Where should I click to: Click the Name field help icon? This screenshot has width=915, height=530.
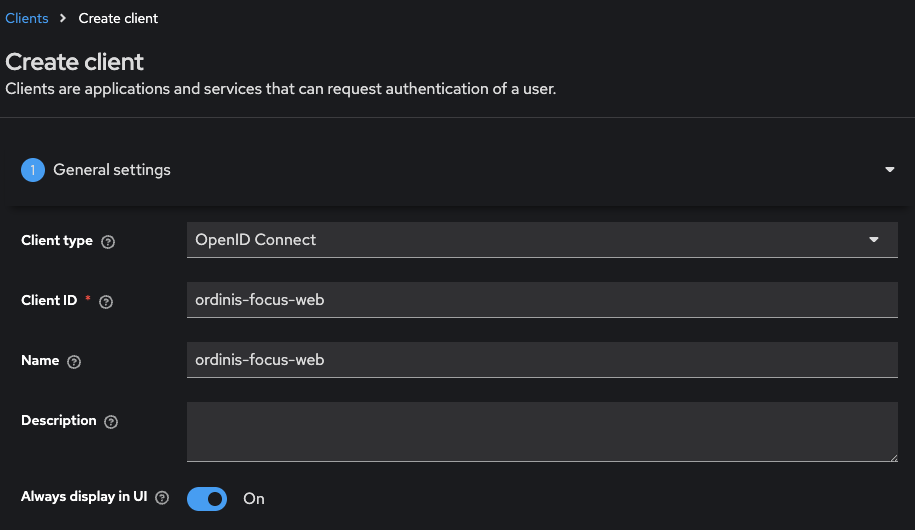click(74, 362)
